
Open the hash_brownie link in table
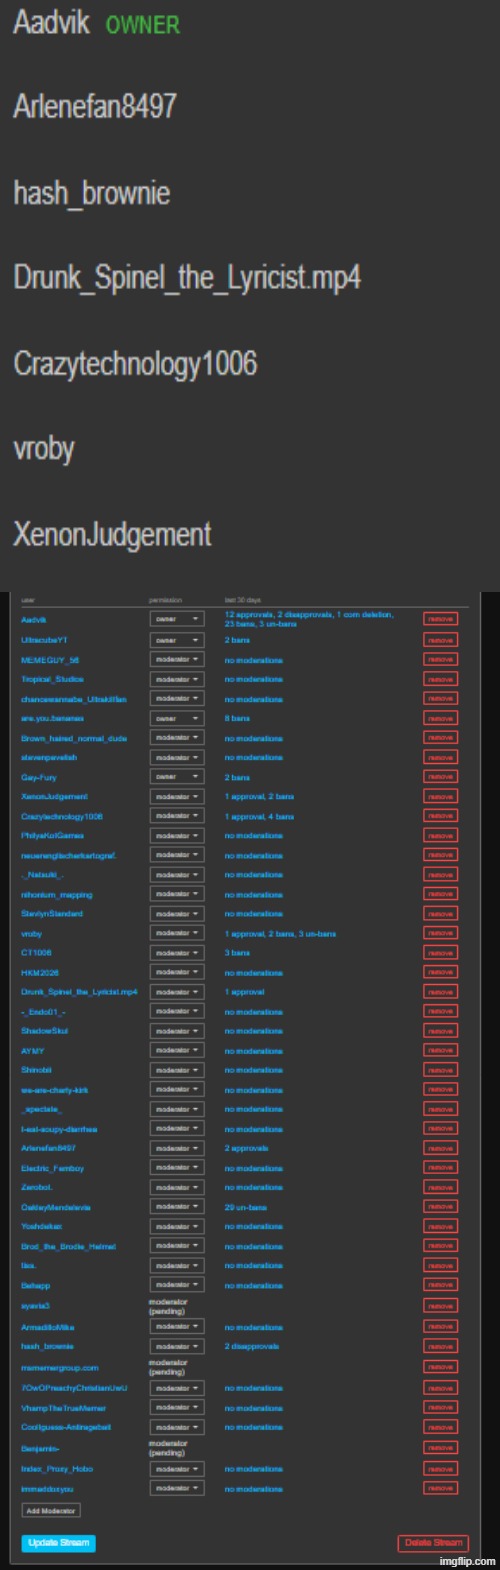click(47, 1346)
